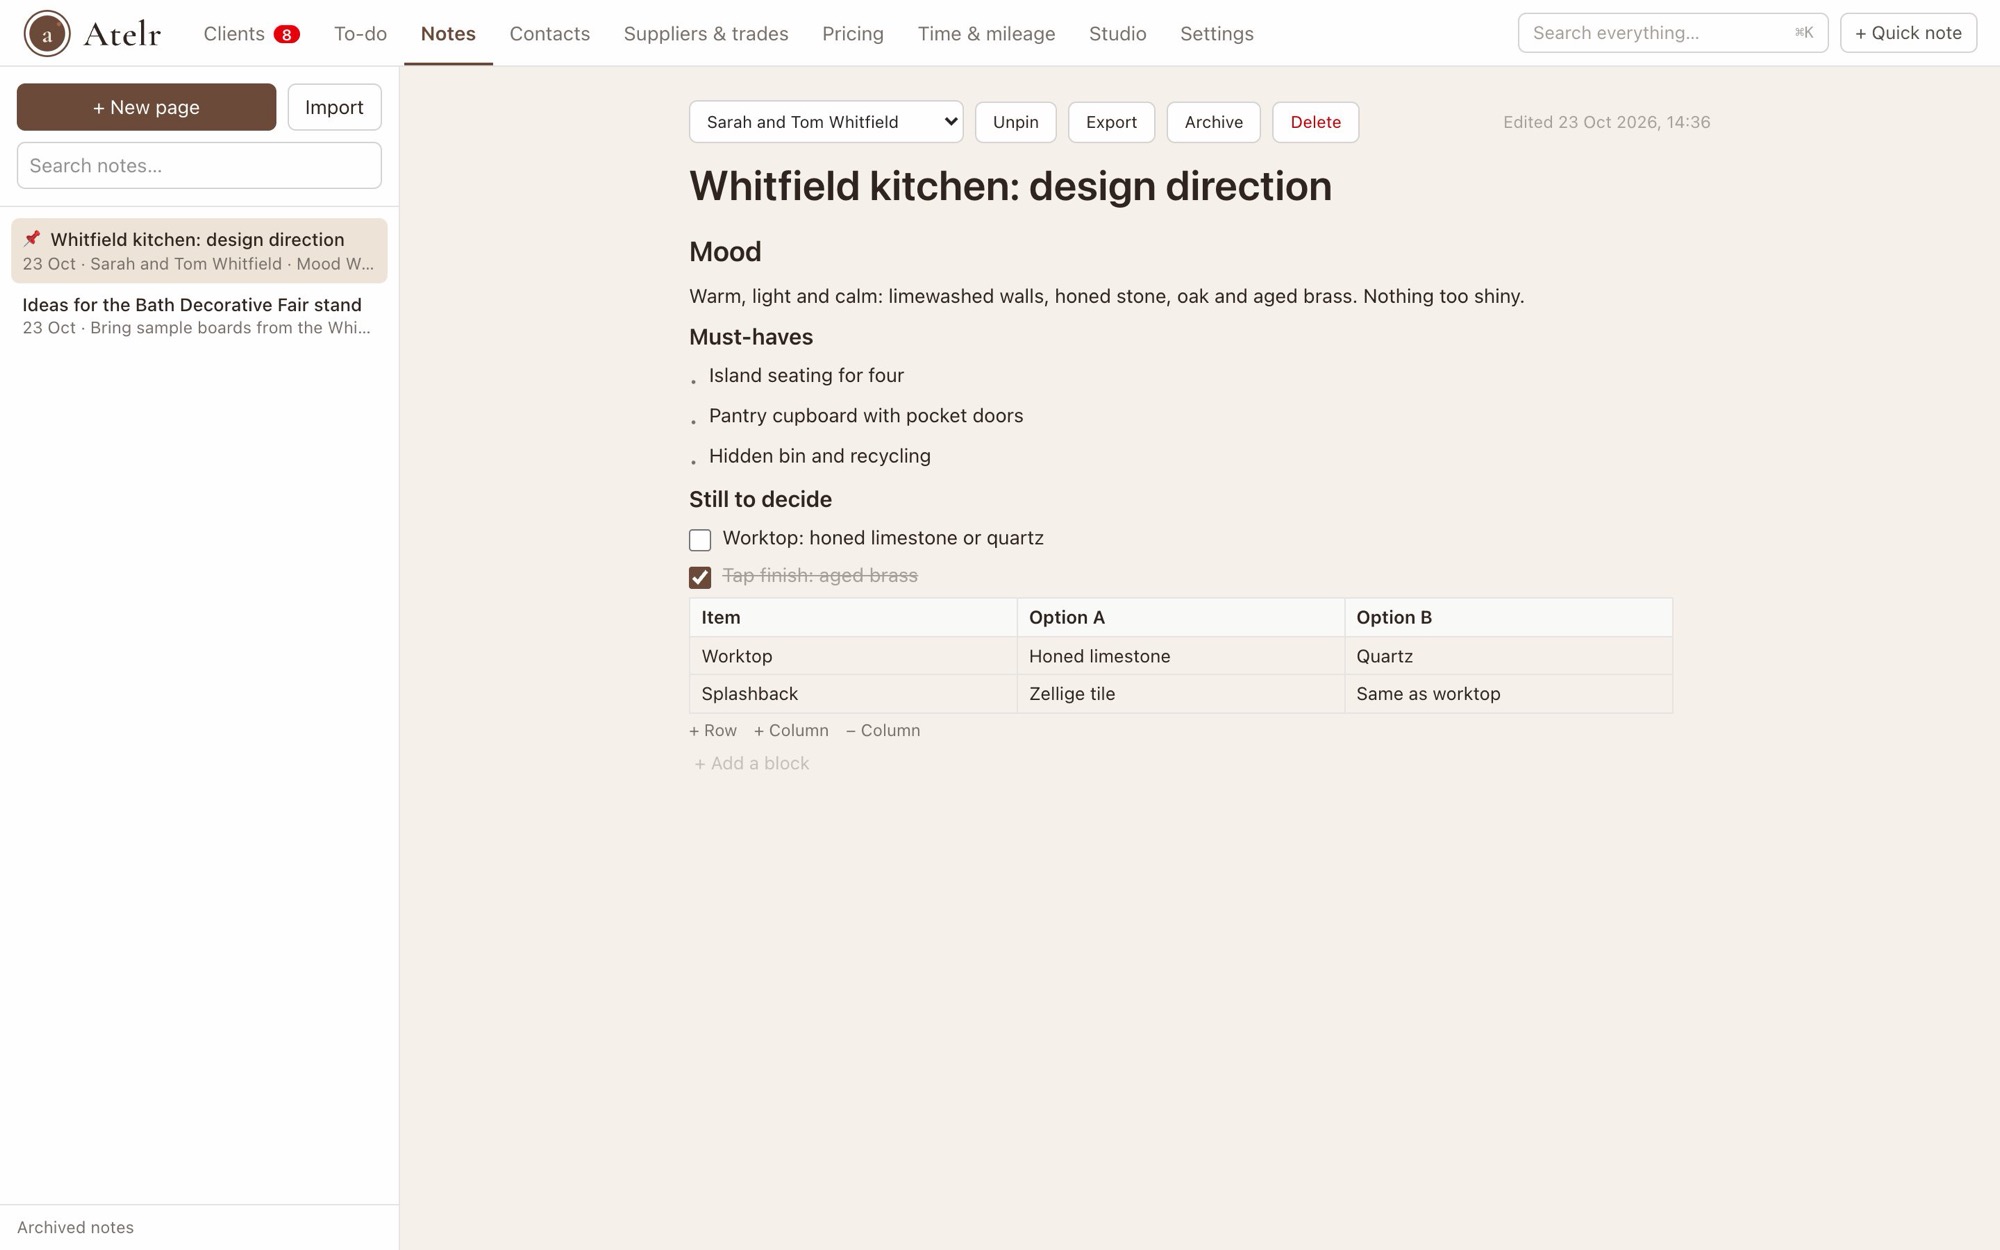Viewport: 2000px width, 1250px height.
Task: Switch to the To-do tab
Action: (x=360, y=33)
